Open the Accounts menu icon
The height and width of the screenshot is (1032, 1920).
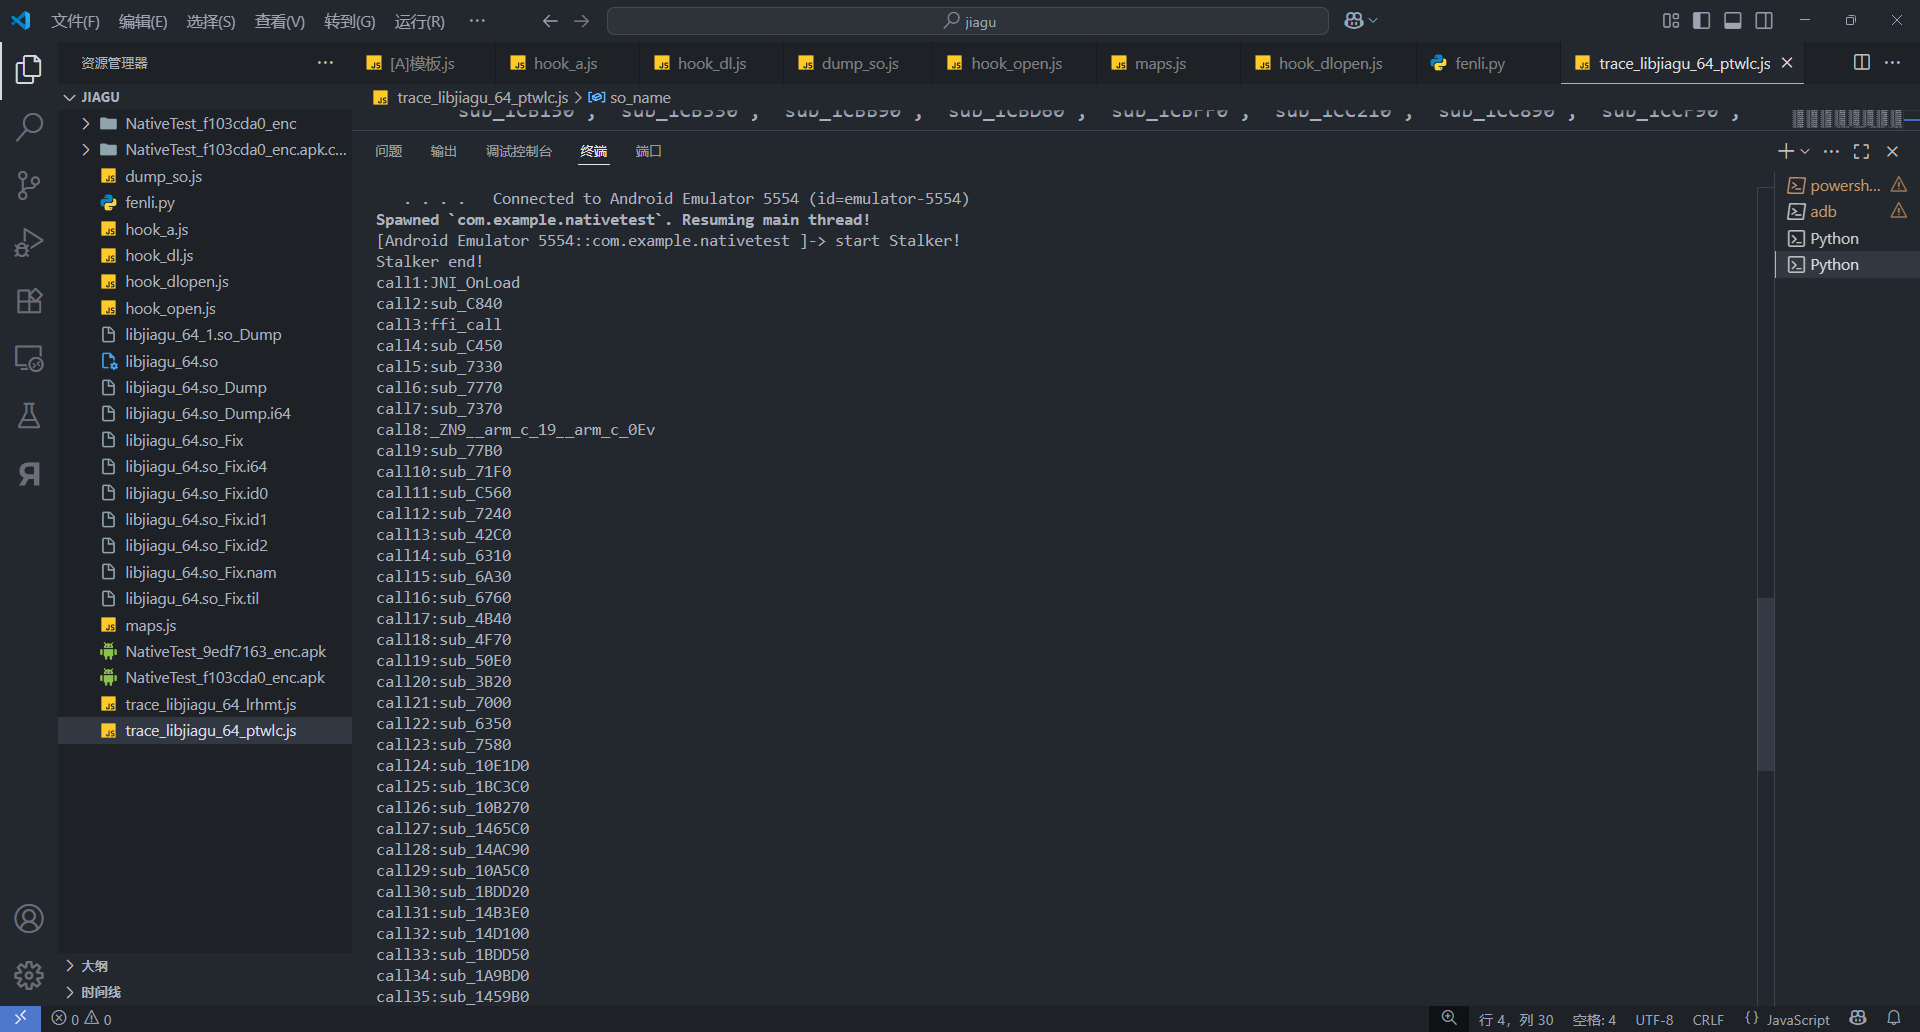click(x=29, y=918)
